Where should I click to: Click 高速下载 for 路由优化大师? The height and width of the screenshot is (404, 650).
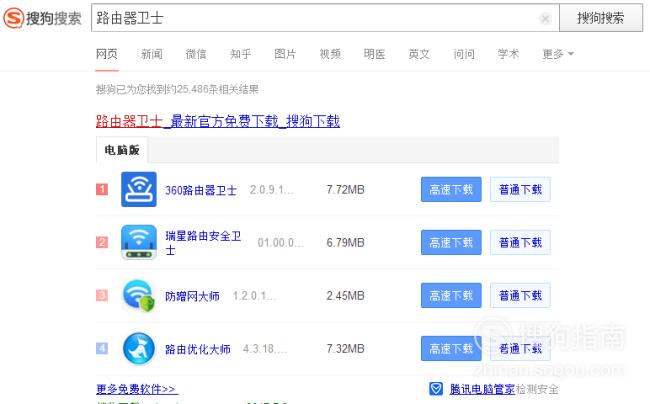451,348
